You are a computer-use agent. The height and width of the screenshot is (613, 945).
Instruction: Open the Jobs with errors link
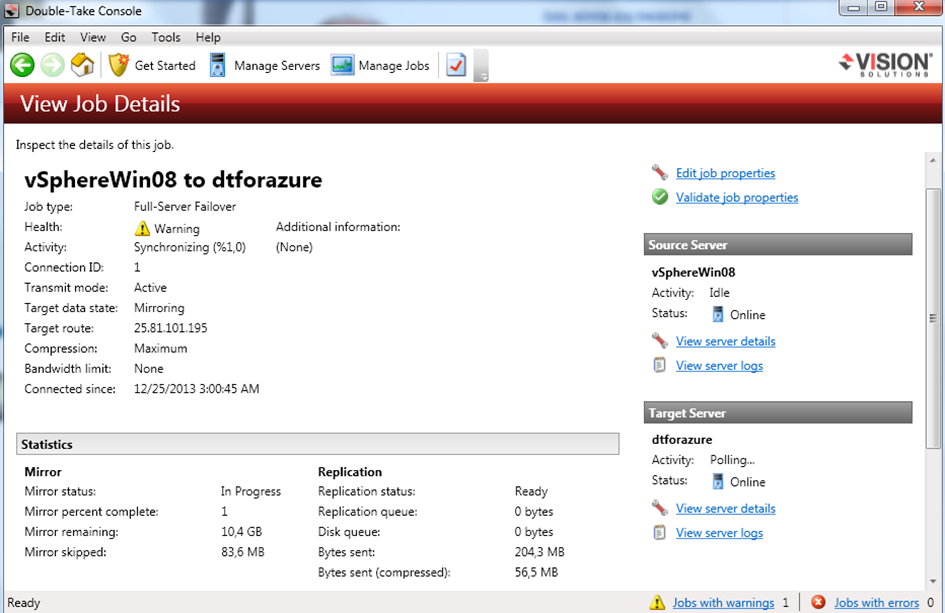coord(876,602)
